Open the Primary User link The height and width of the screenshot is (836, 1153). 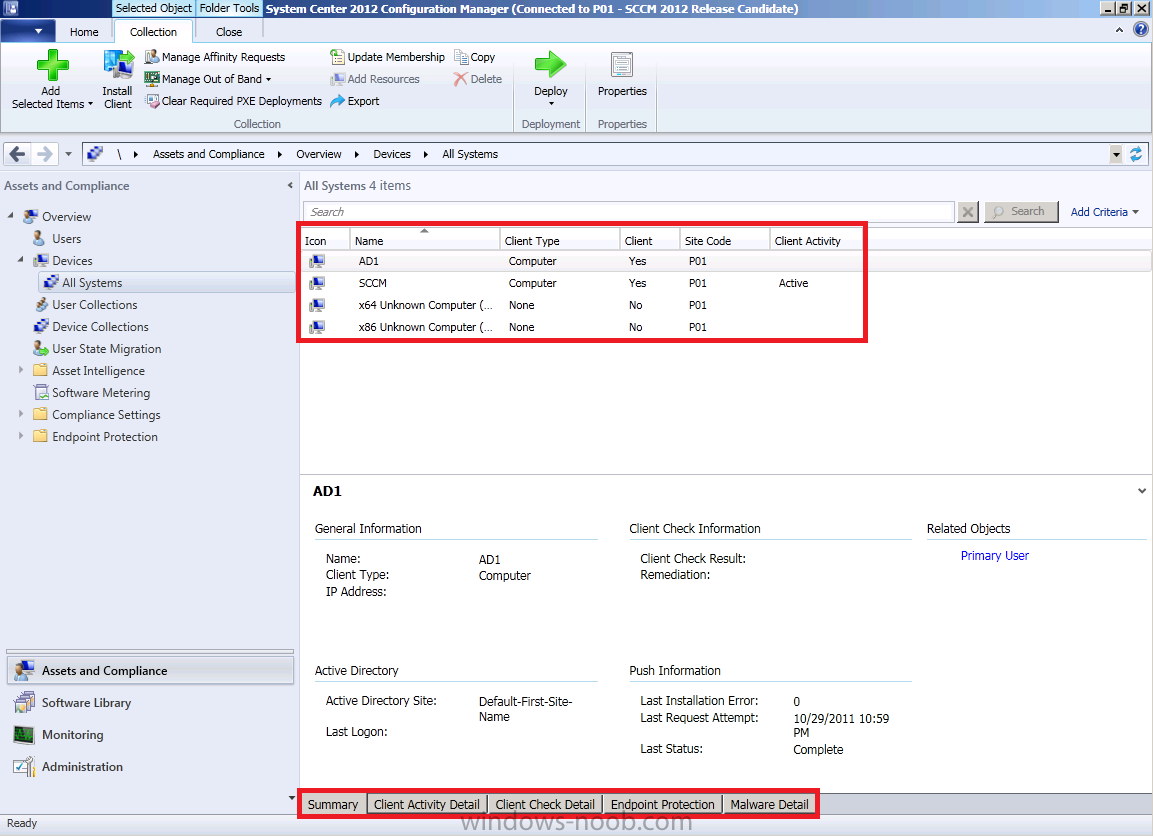click(994, 556)
